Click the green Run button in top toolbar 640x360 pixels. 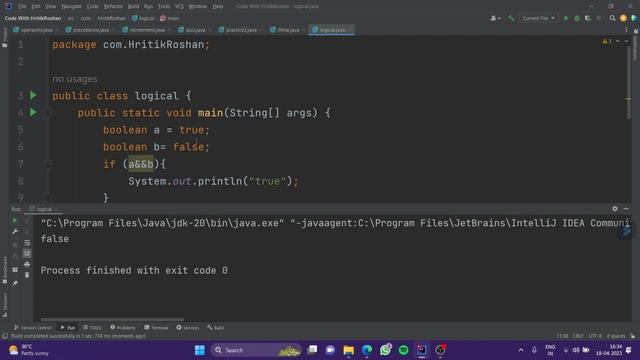pos(566,18)
